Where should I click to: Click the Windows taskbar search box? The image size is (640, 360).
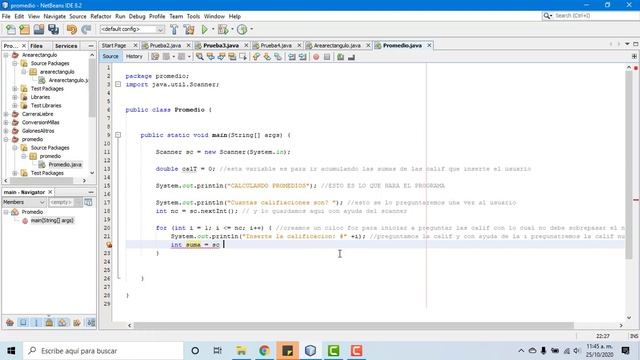tap(104, 351)
